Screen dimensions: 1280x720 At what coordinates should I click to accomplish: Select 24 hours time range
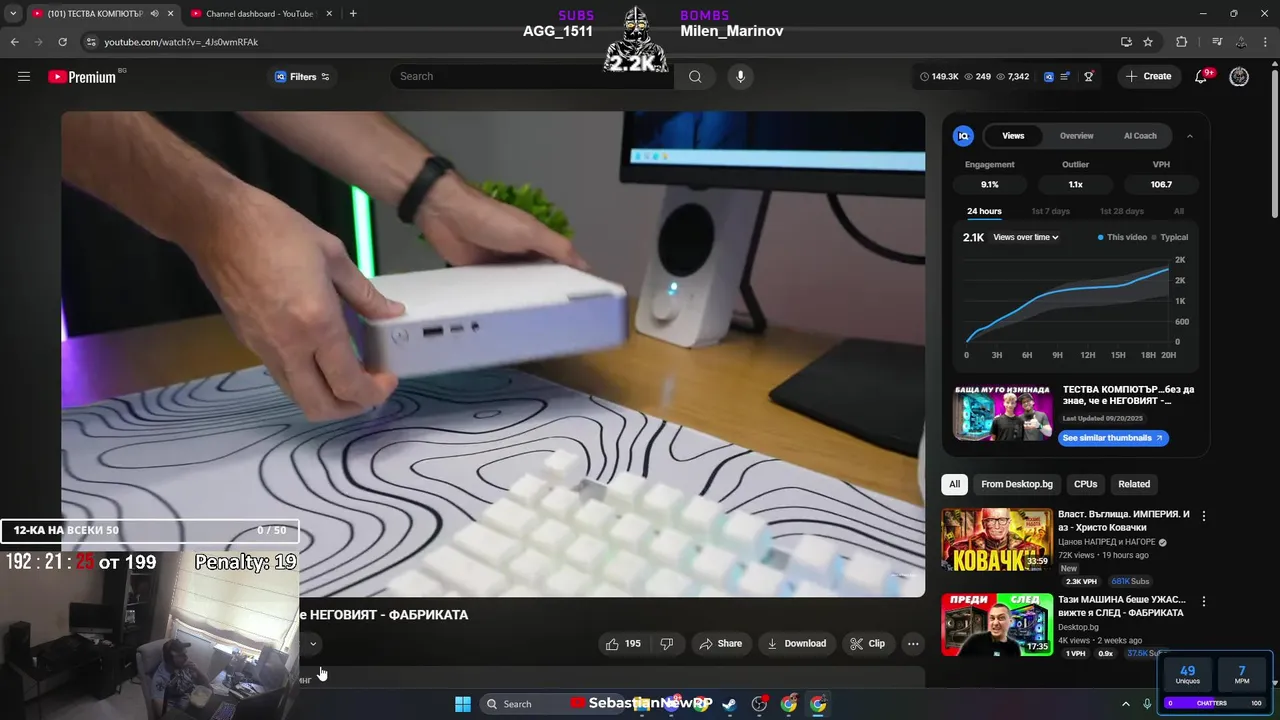tap(984, 211)
